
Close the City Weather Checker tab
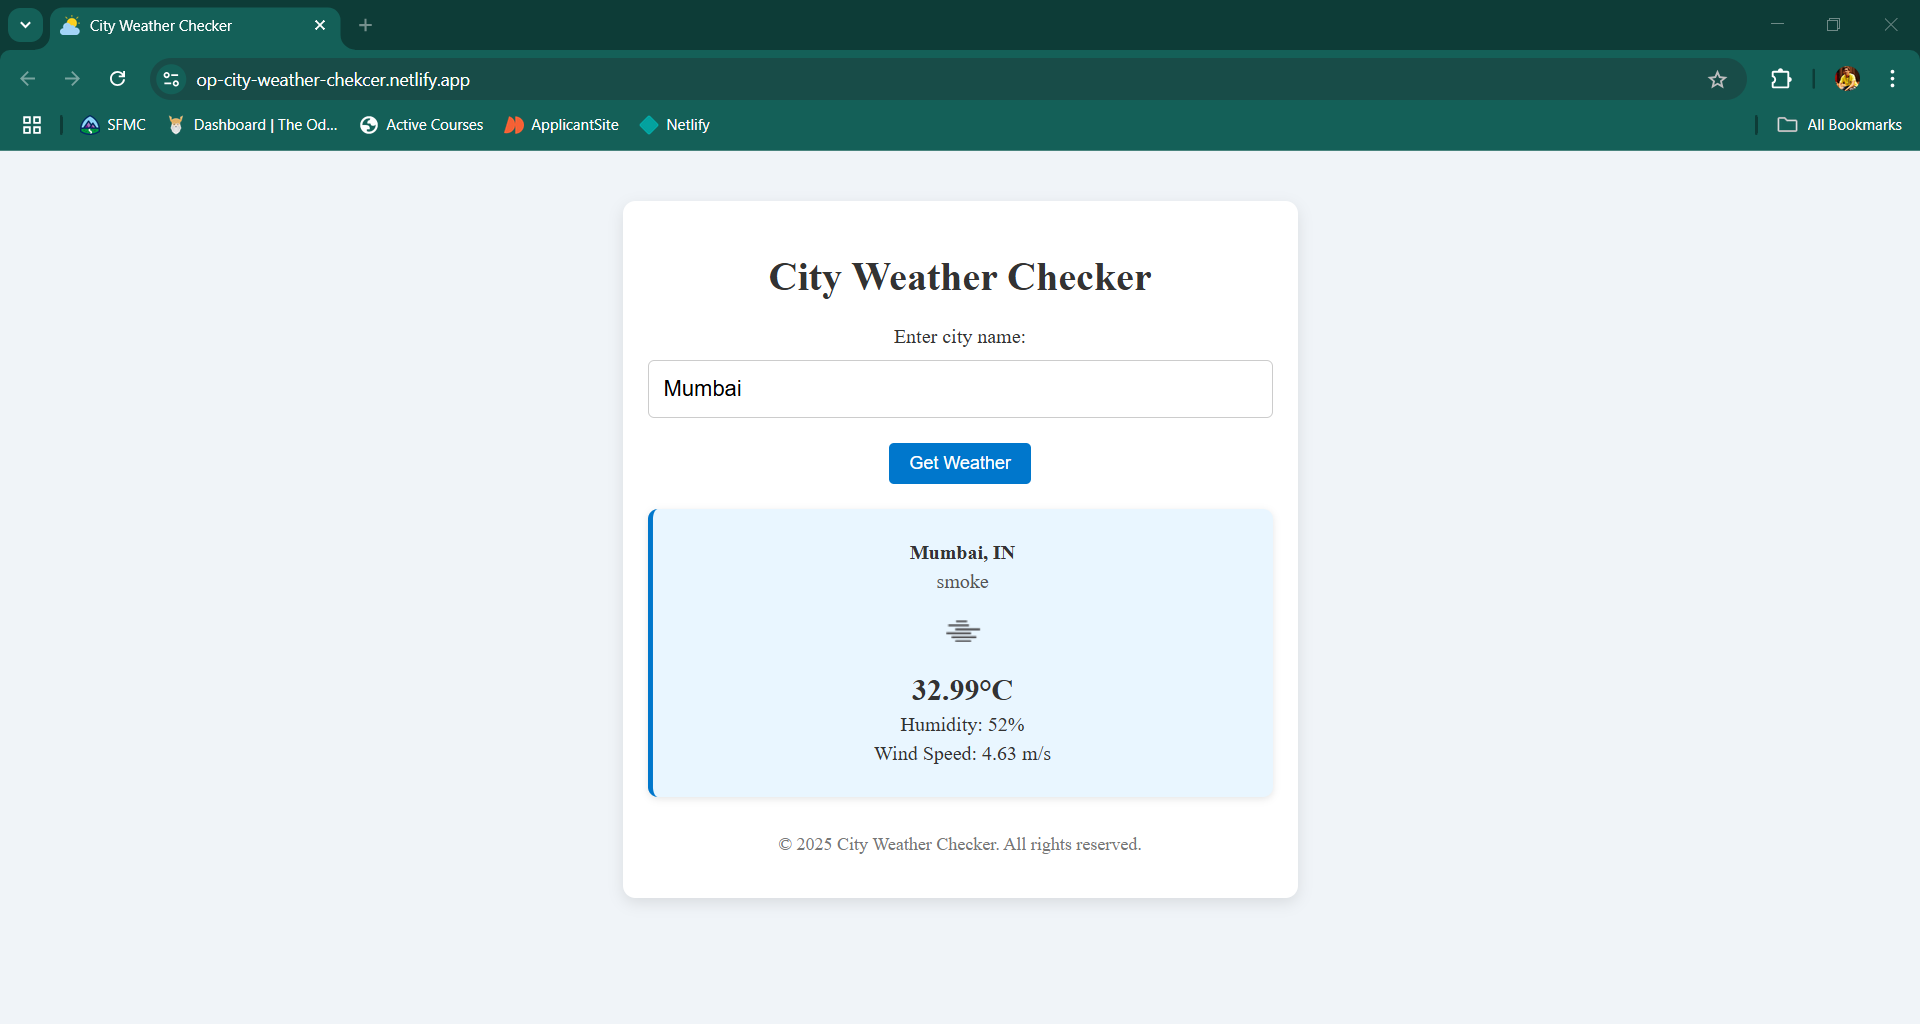point(320,25)
